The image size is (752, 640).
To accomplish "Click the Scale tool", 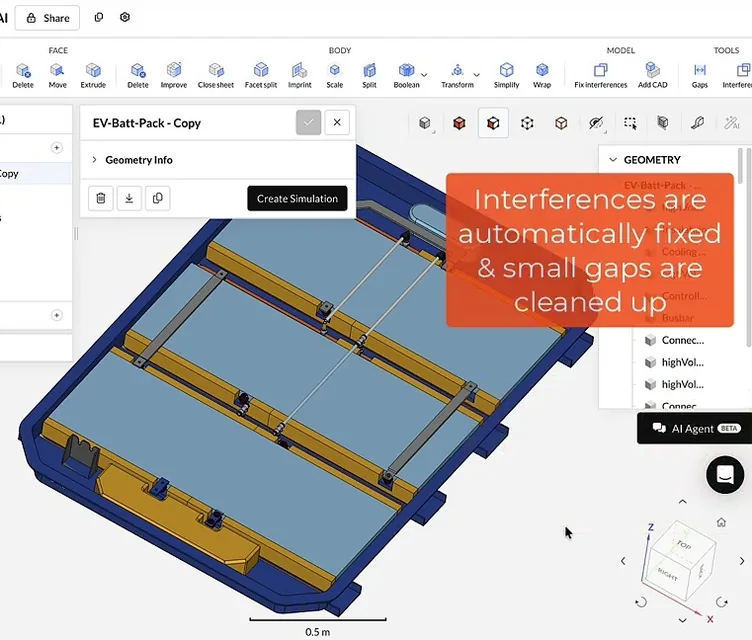I will pyautogui.click(x=335, y=75).
